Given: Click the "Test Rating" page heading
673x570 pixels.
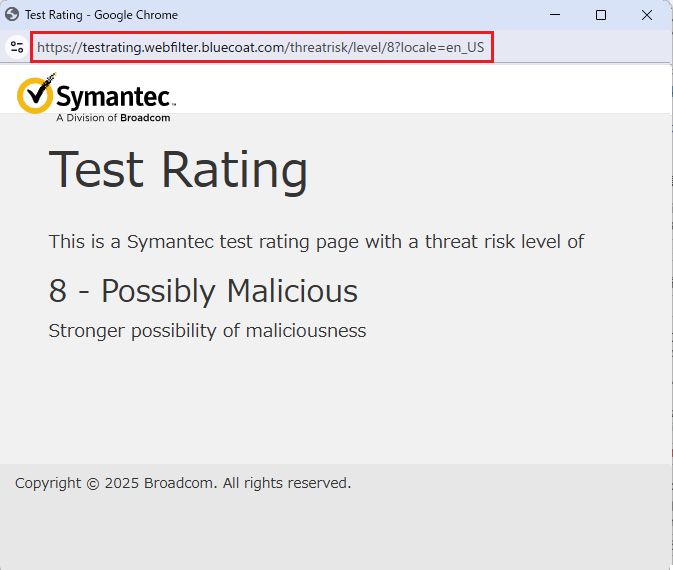Looking at the screenshot, I should (x=178, y=169).
